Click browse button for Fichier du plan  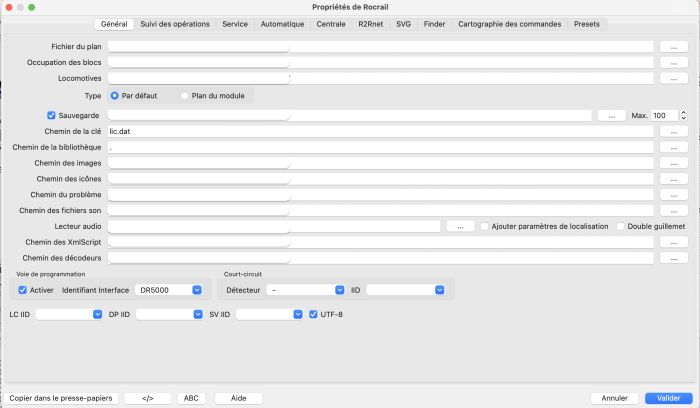(x=674, y=47)
